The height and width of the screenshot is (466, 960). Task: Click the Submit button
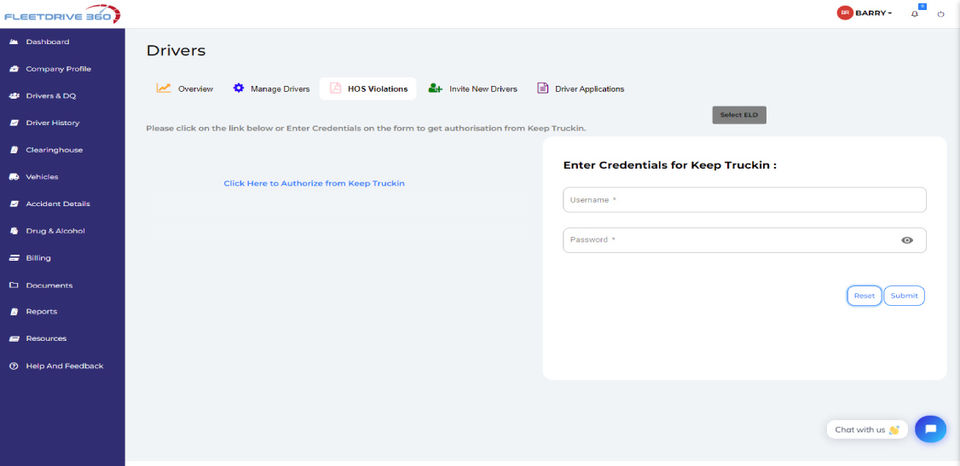(904, 296)
